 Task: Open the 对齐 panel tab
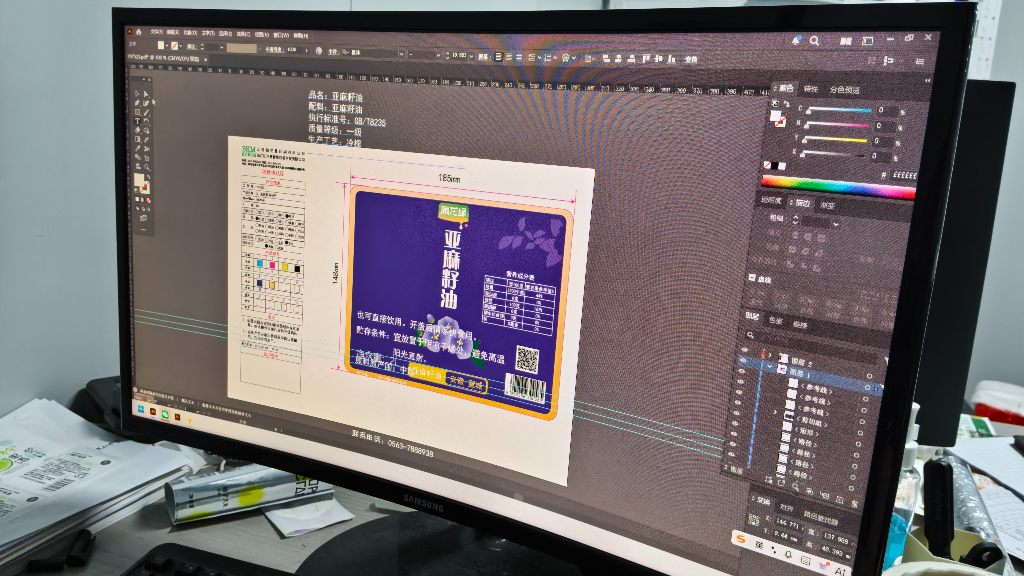click(x=786, y=507)
